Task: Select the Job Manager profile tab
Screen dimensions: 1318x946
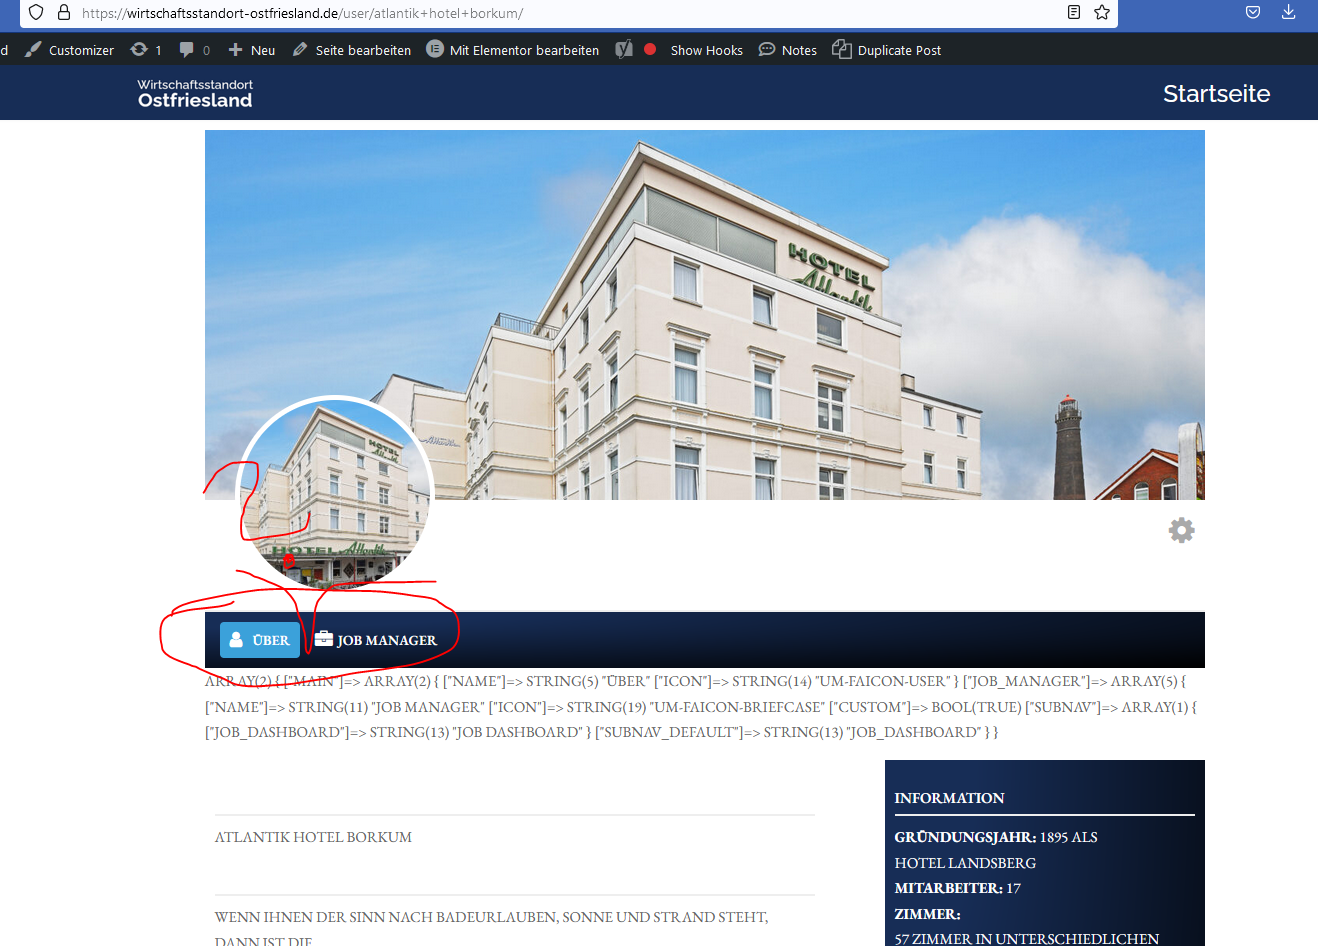Action: (x=376, y=640)
